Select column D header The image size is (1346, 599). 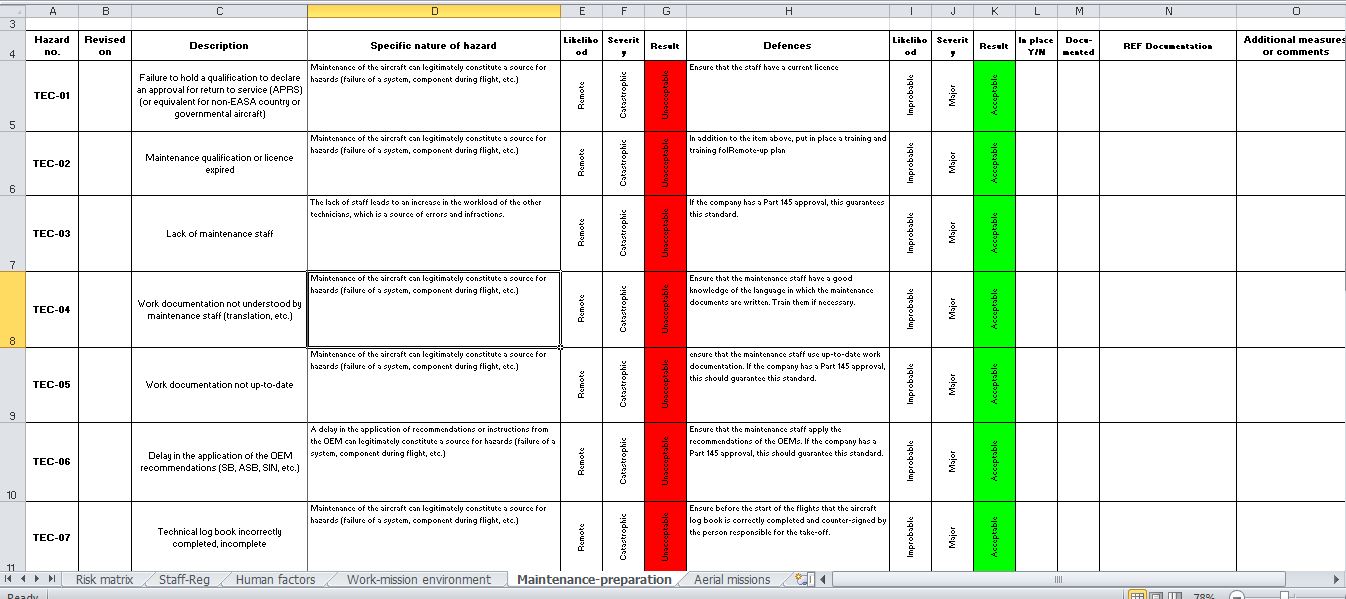(433, 10)
